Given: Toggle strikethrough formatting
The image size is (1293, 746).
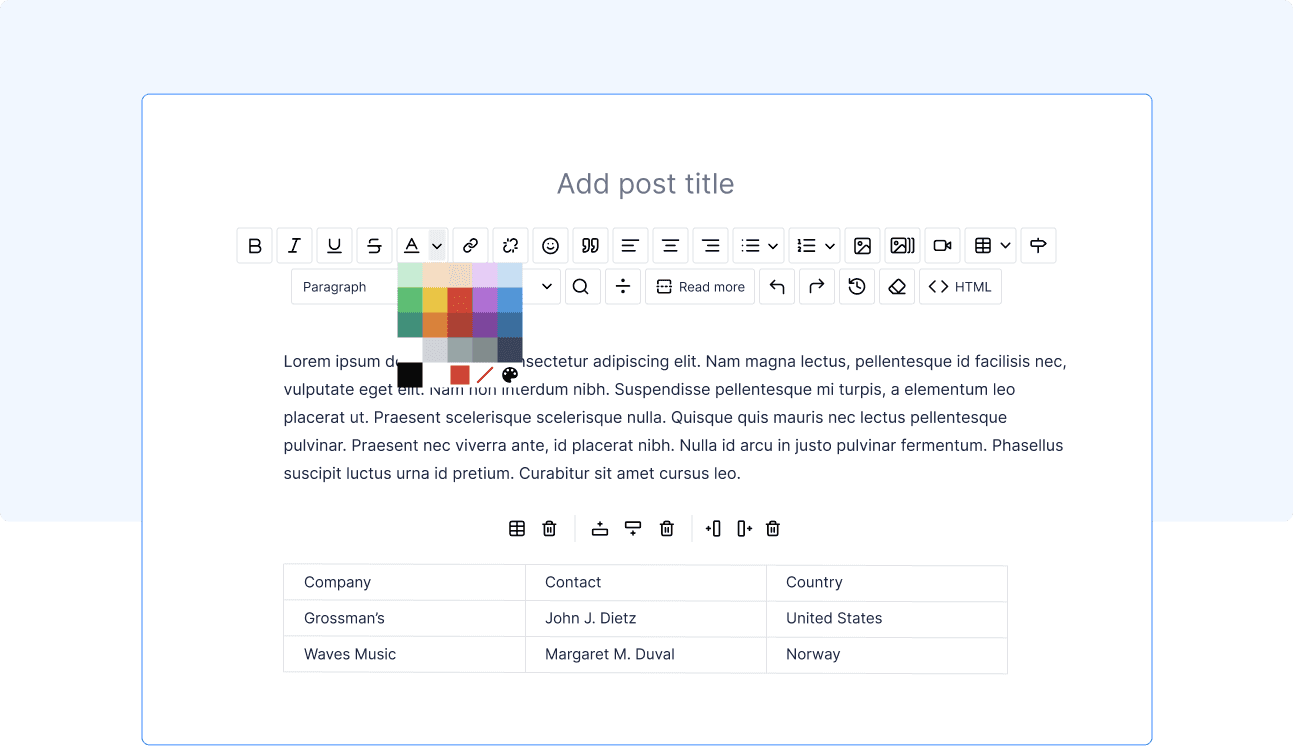Looking at the screenshot, I should click(x=374, y=245).
